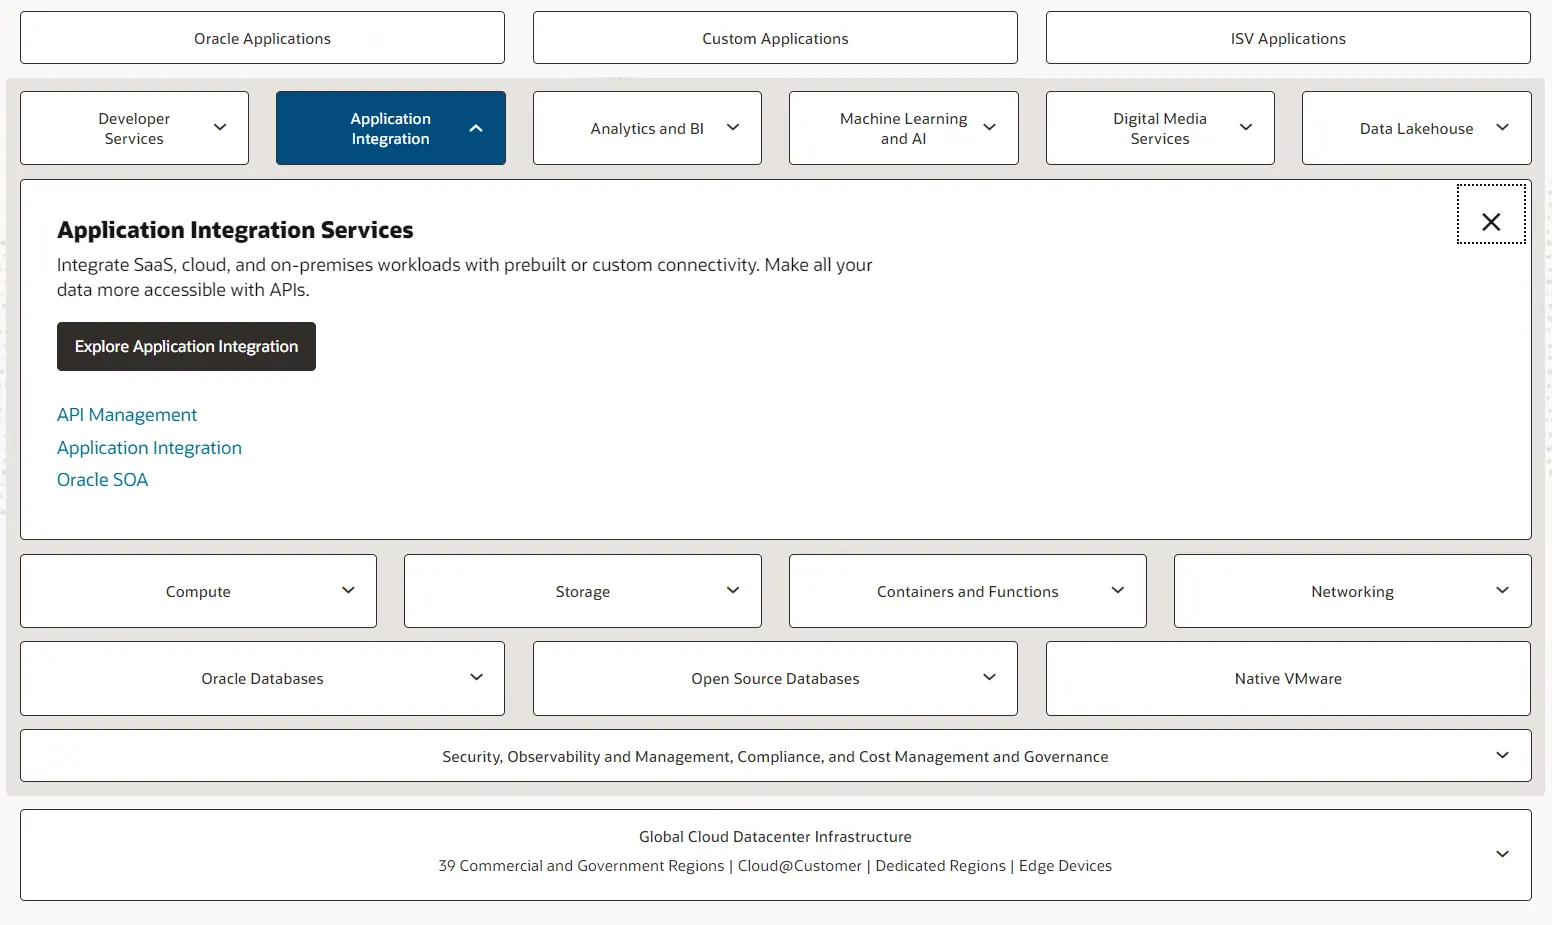Viewport: 1552px width, 925px height.
Task: Expand Global Cloud Datacenter Infrastructure chevron
Action: pos(1502,854)
